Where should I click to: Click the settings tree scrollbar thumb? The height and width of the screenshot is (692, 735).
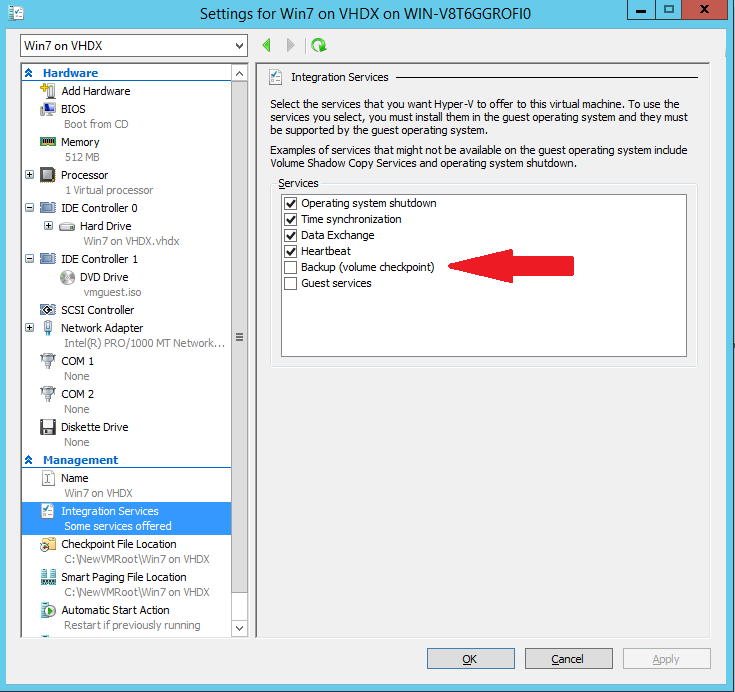tap(240, 337)
